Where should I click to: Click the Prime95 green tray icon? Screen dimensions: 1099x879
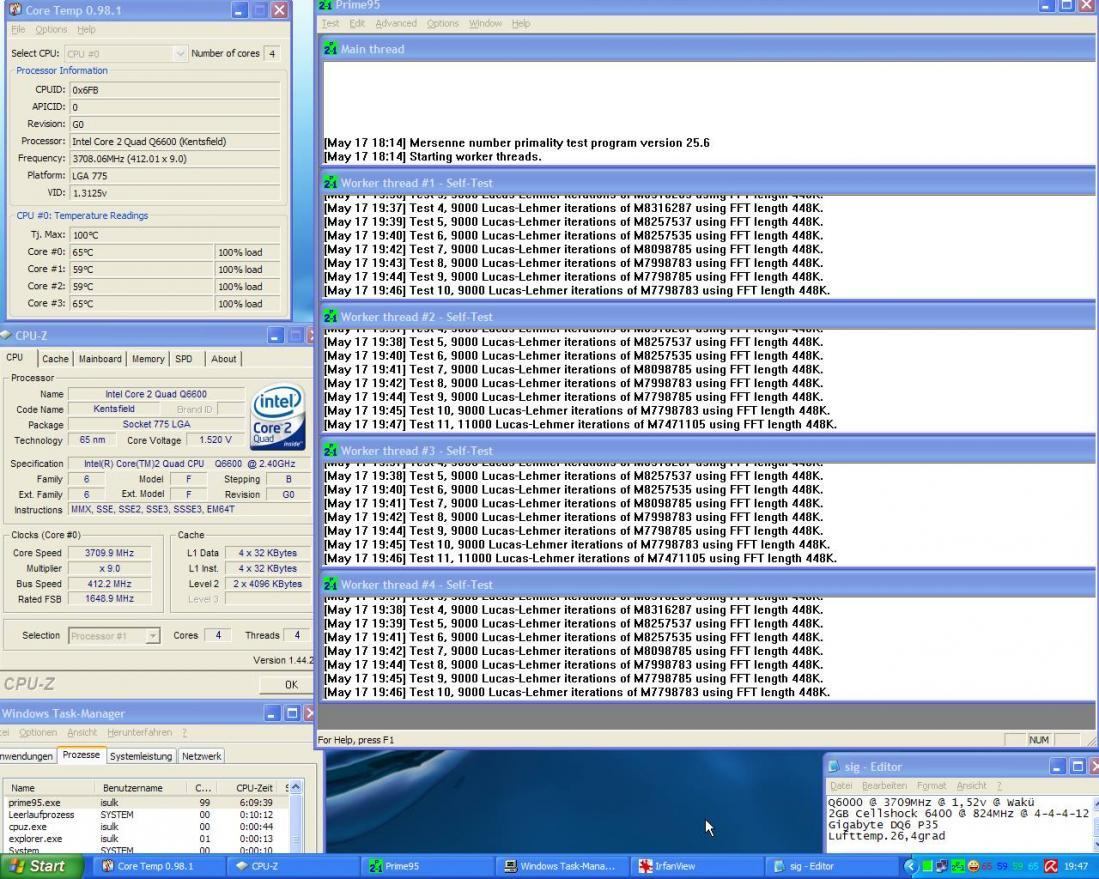[957, 866]
